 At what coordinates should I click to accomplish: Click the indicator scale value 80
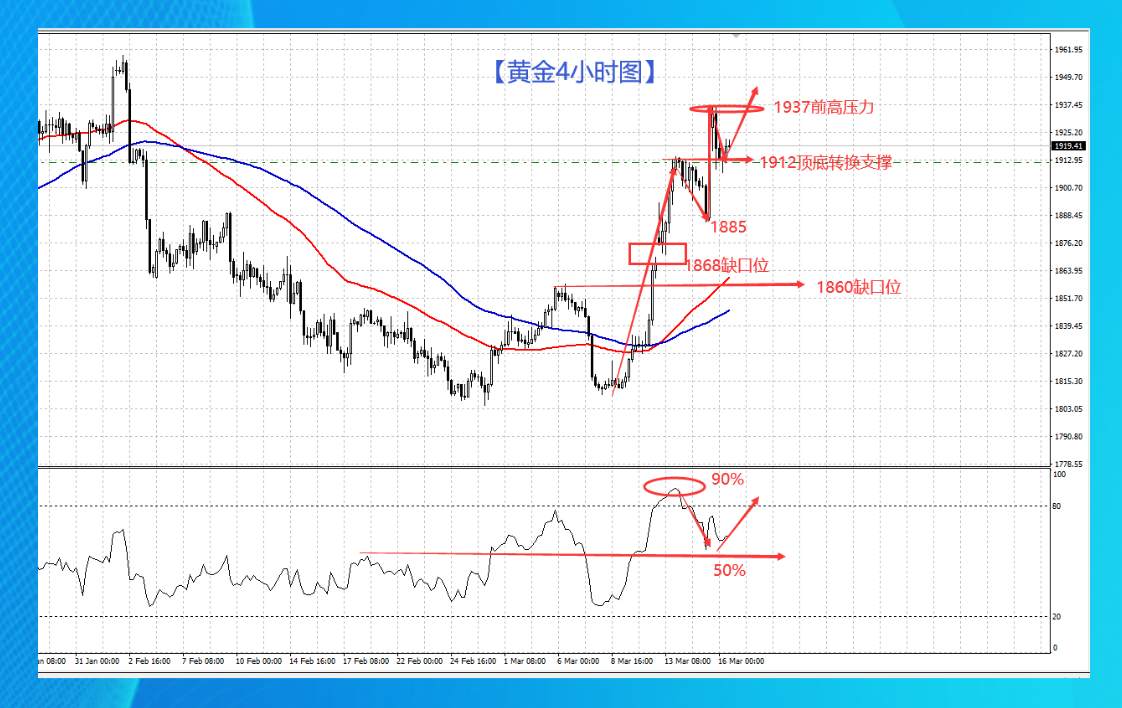click(x=1057, y=506)
